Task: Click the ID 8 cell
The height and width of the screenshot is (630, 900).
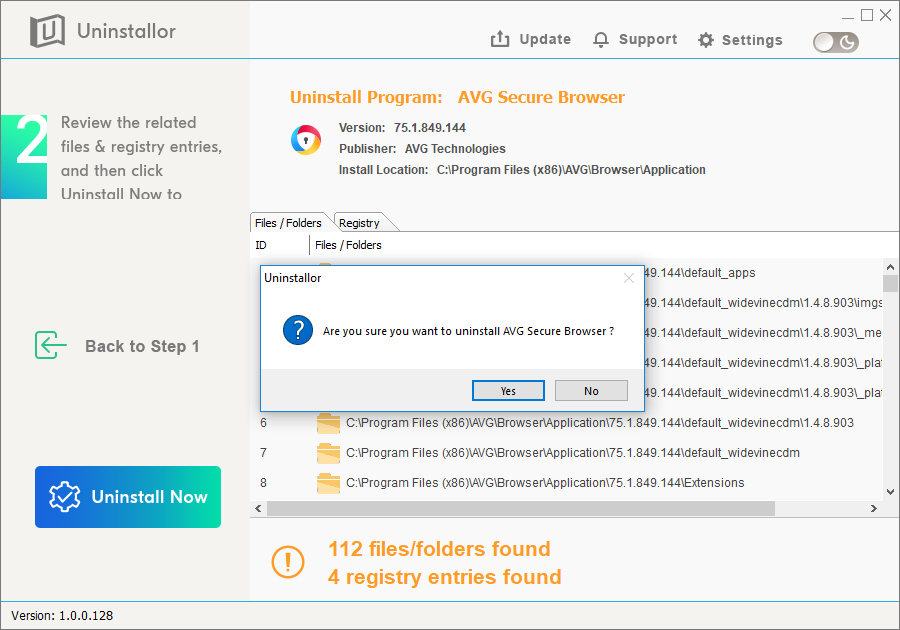Action: tap(263, 483)
